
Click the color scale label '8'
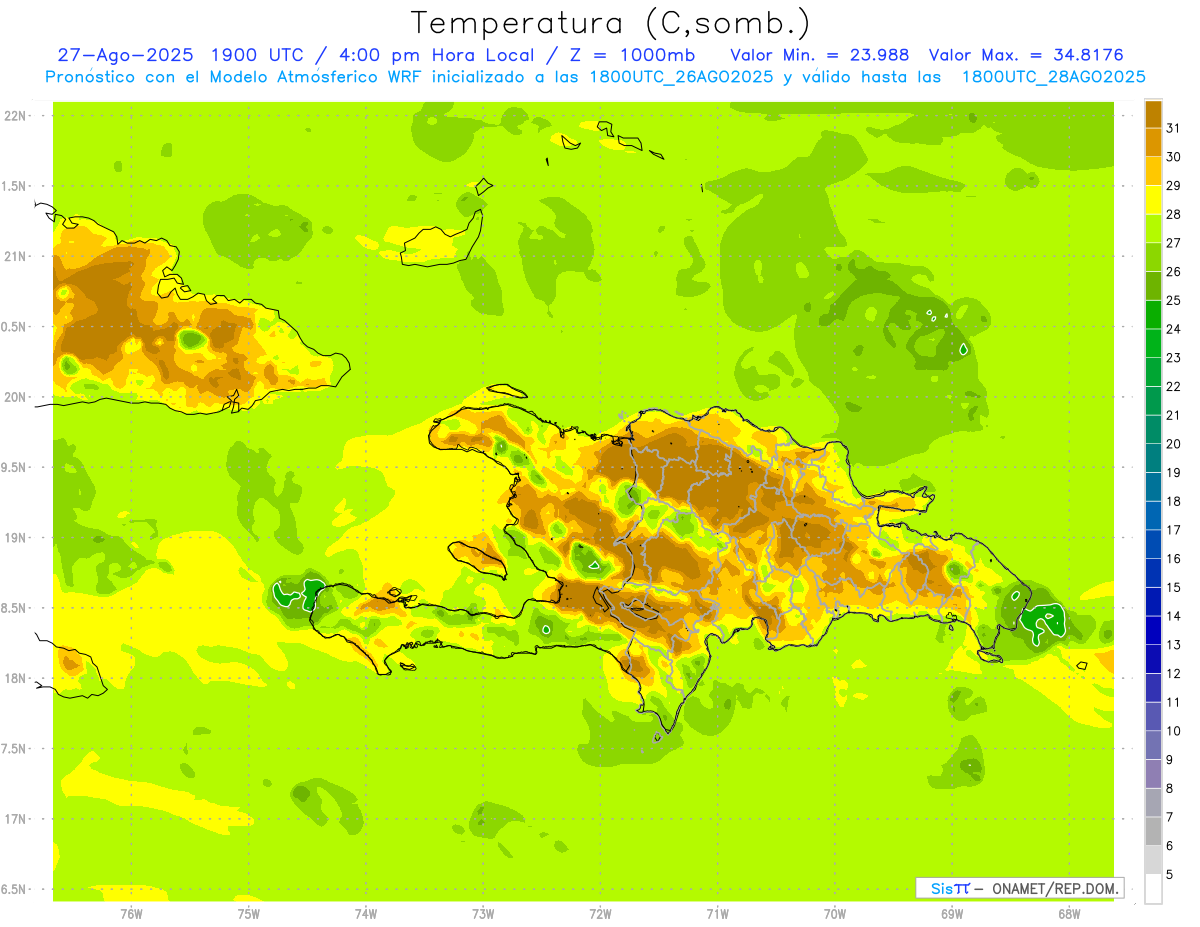tap(1171, 789)
